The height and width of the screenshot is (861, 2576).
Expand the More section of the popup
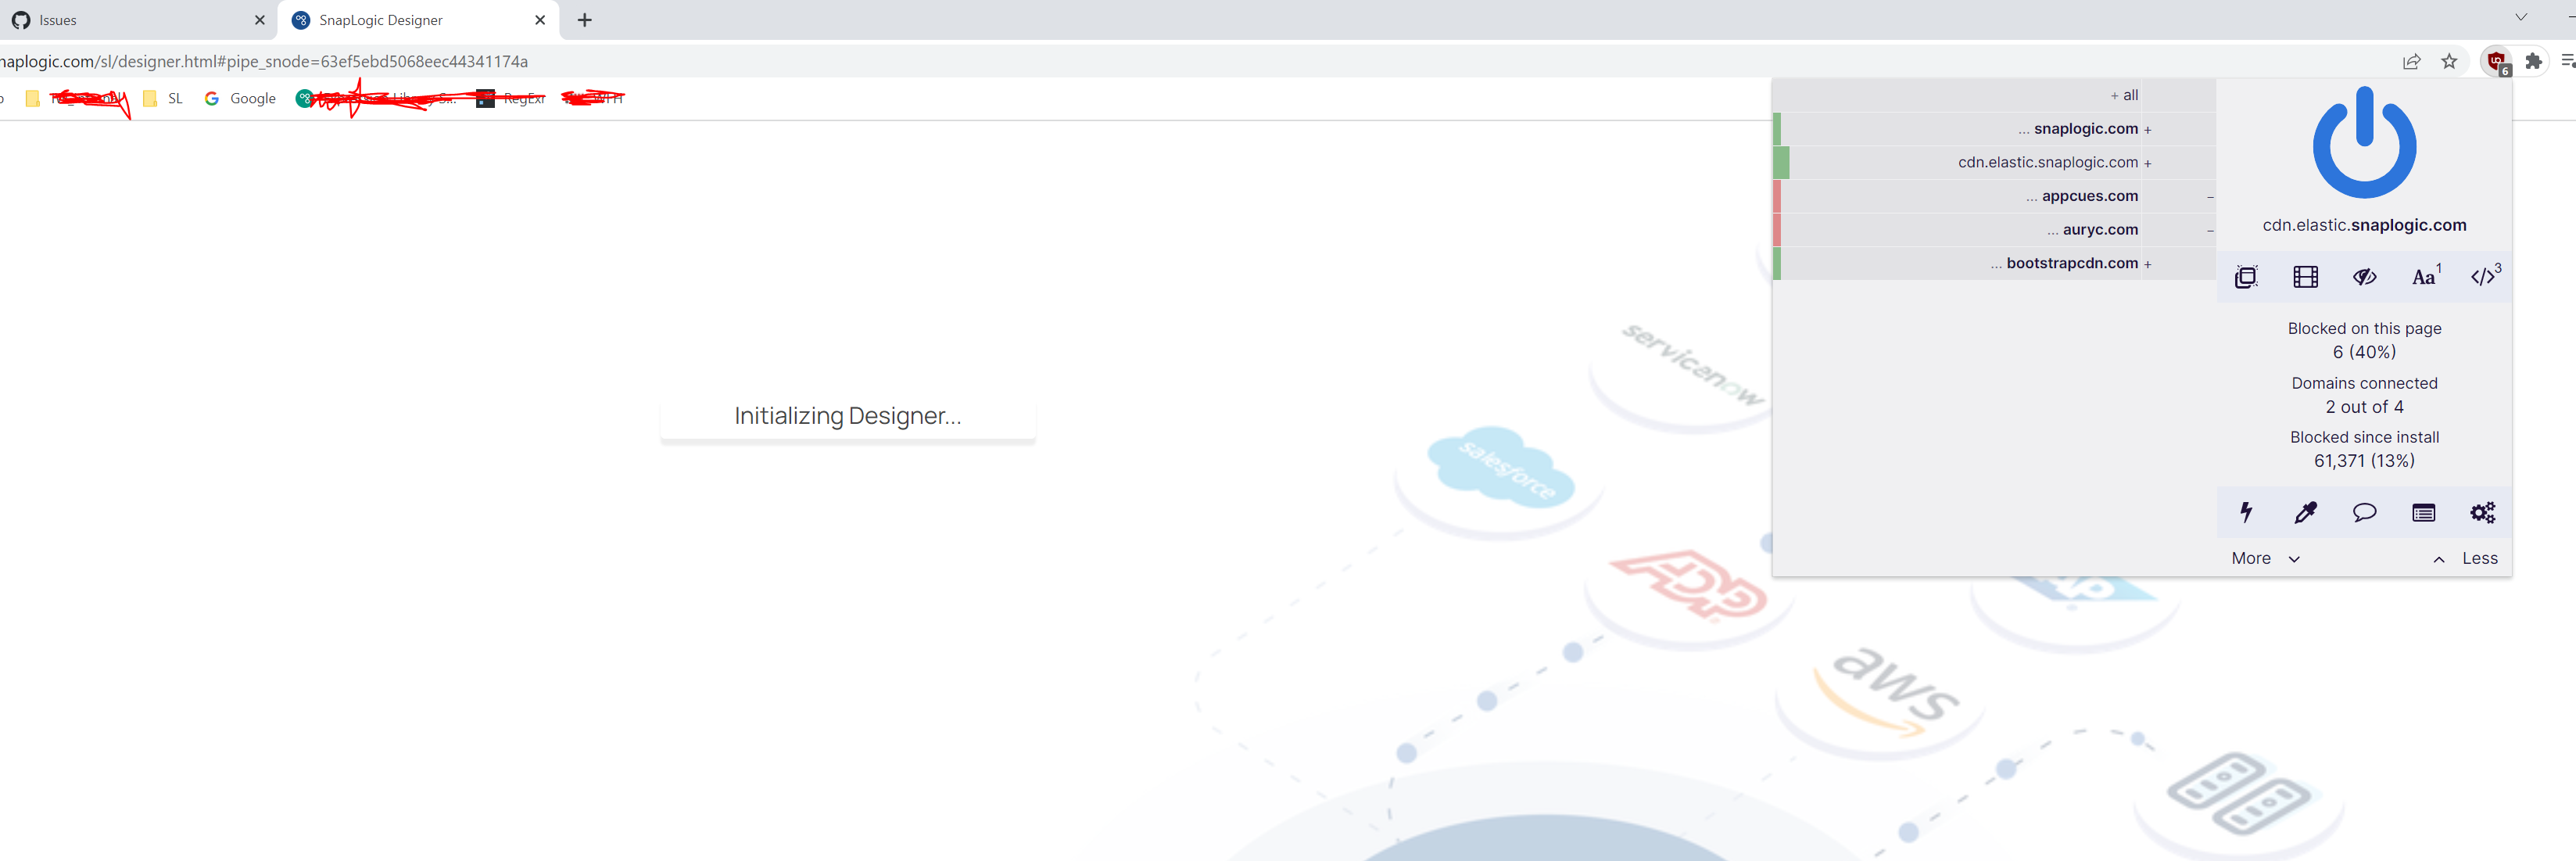2264,558
